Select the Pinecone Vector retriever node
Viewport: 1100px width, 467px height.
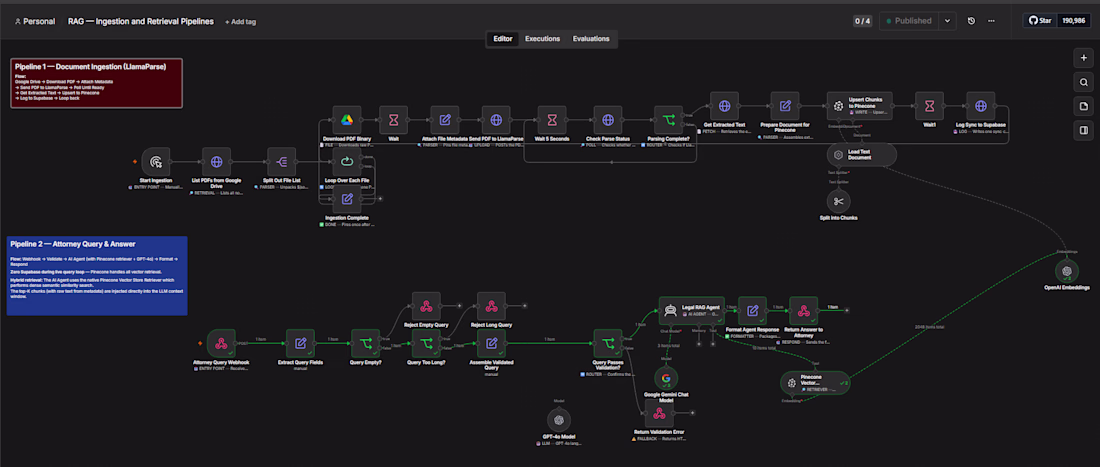point(815,382)
